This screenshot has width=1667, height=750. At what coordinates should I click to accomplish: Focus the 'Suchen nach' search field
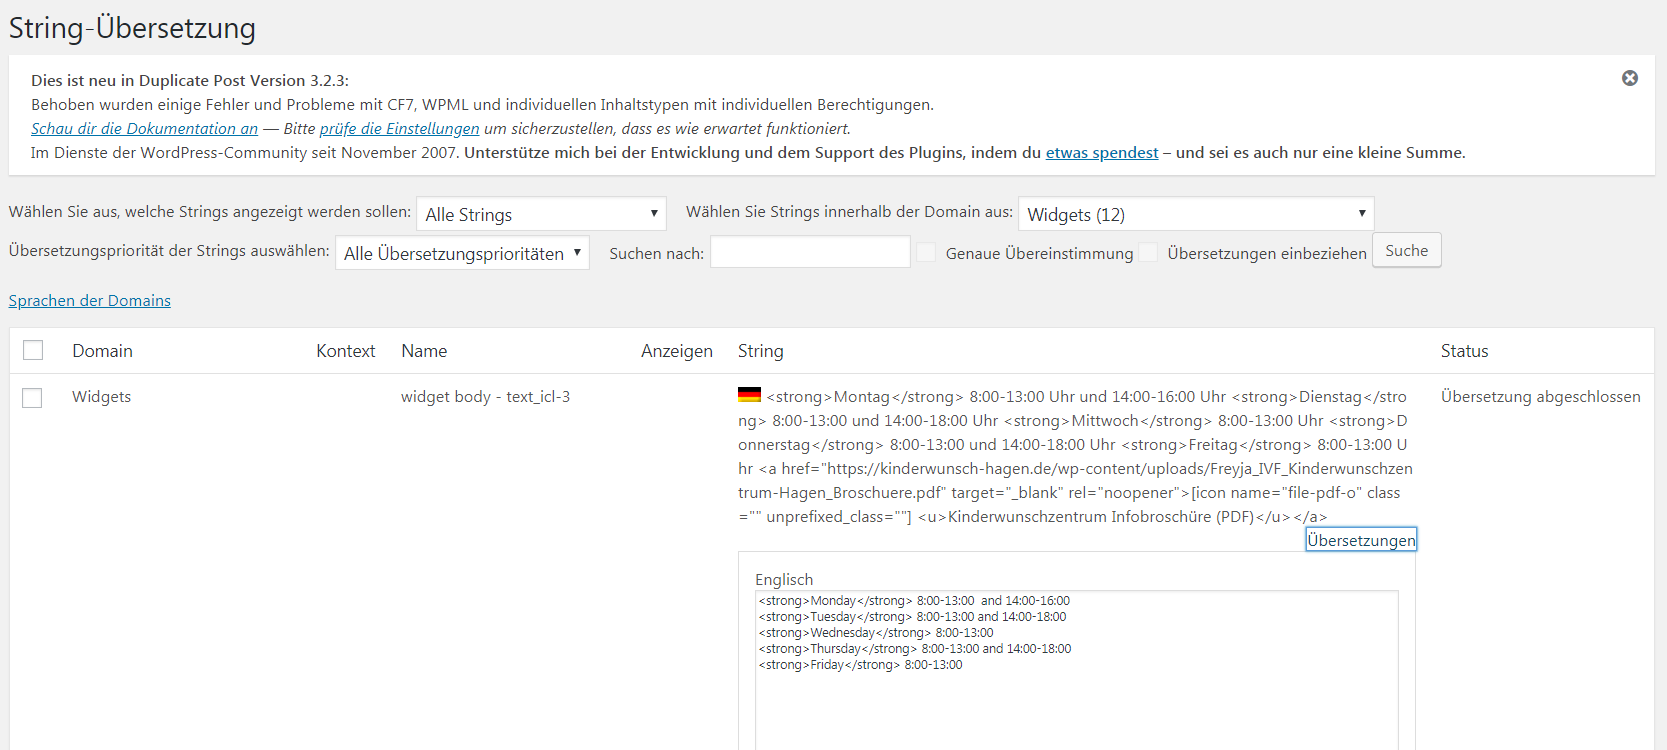point(810,253)
